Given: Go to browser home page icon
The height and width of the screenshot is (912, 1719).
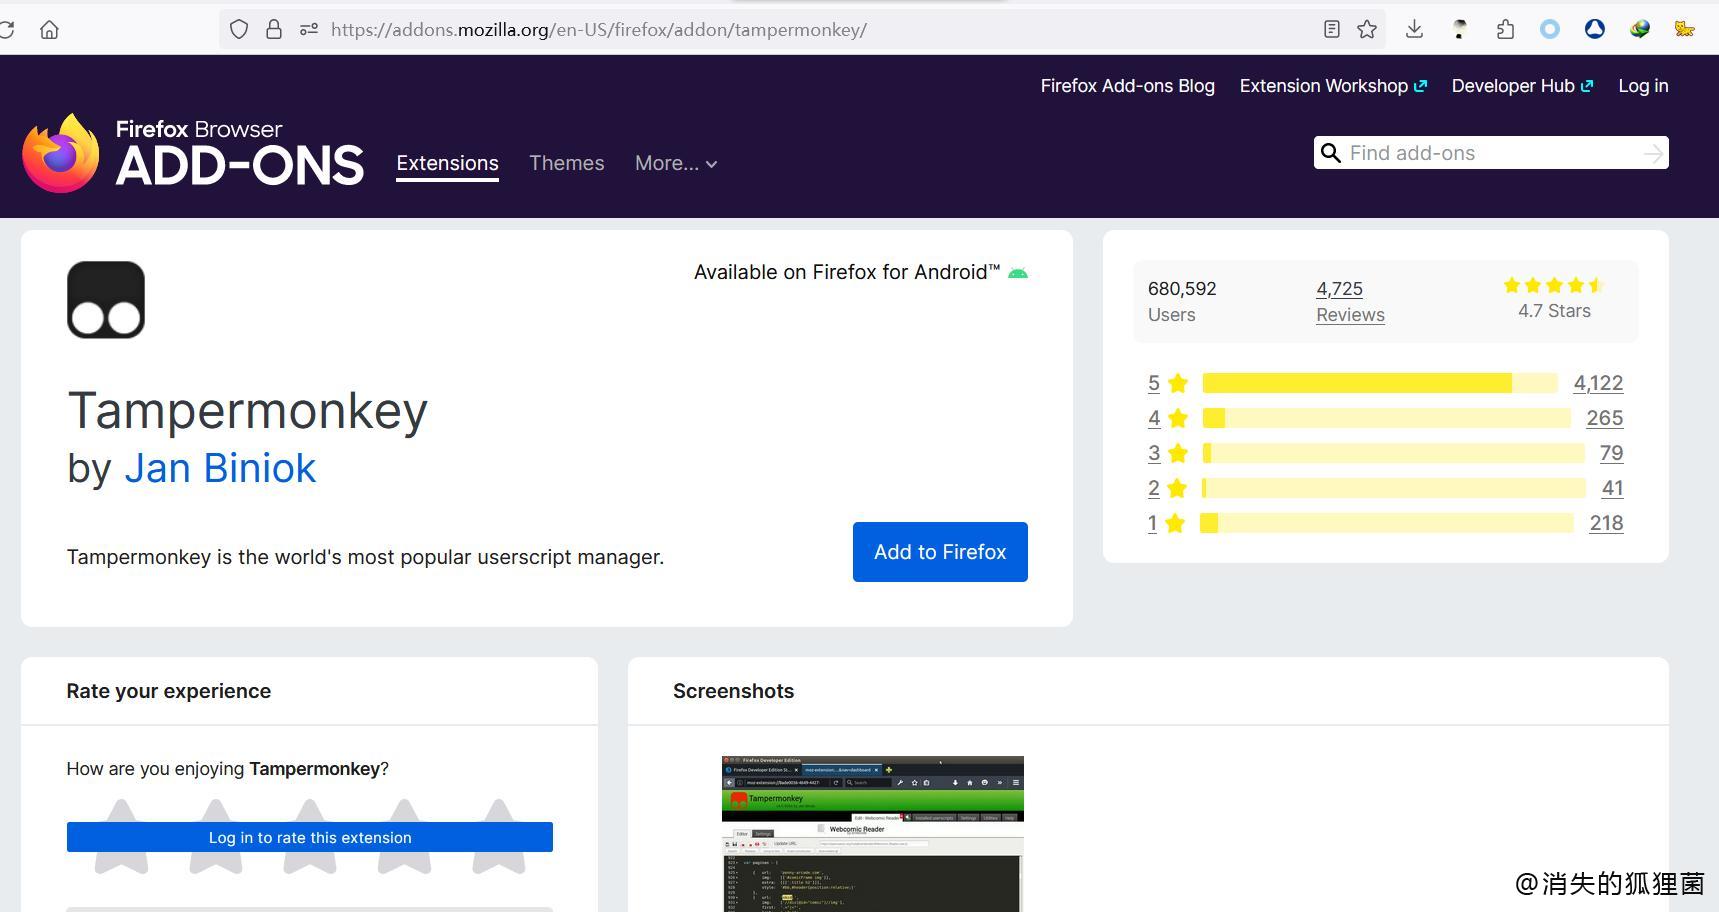Looking at the screenshot, I should coord(49,30).
